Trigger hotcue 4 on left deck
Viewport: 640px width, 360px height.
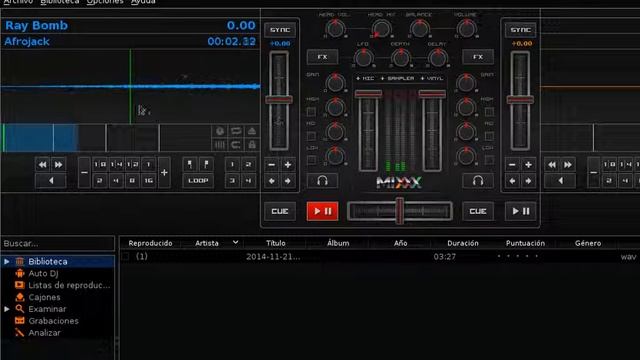248,180
